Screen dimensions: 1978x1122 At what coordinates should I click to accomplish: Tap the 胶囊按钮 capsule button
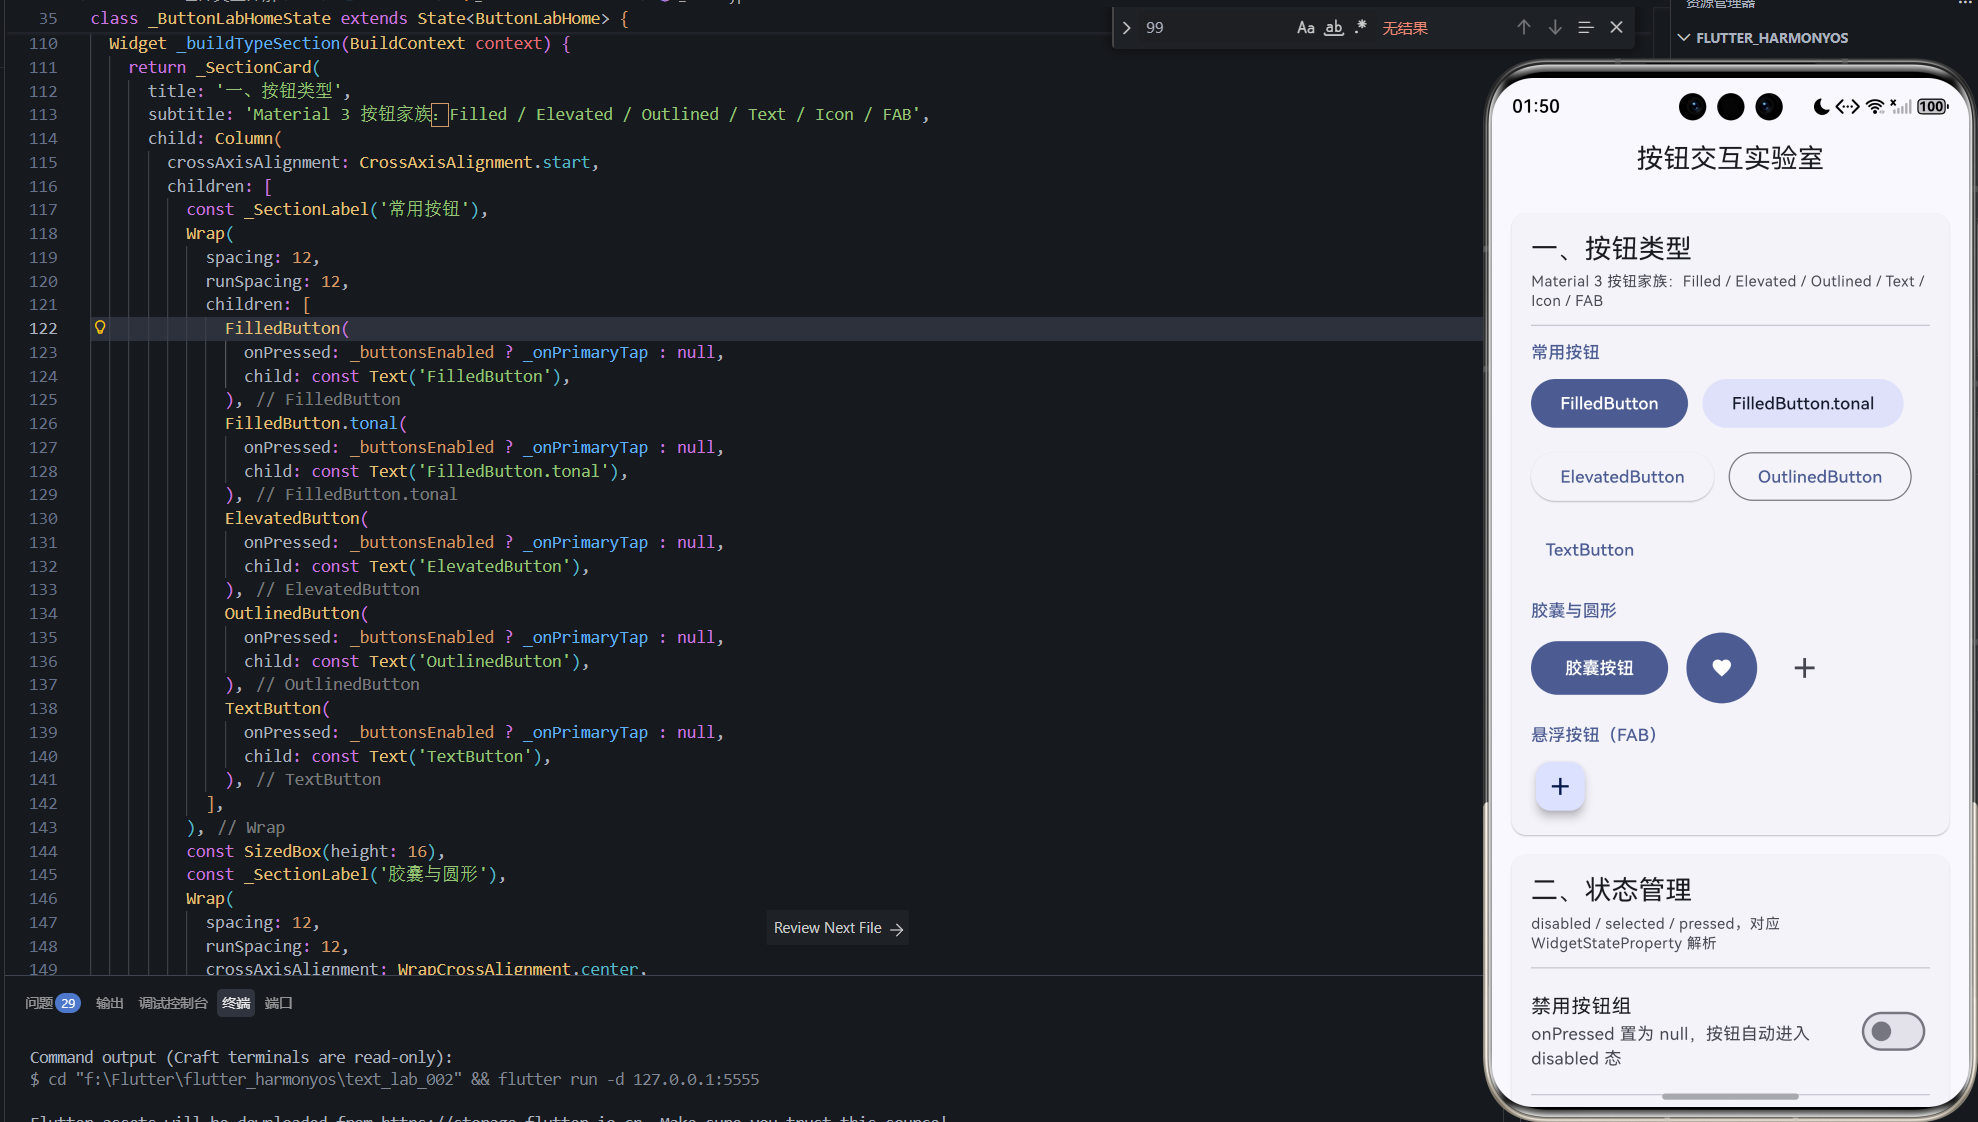[1599, 668]
